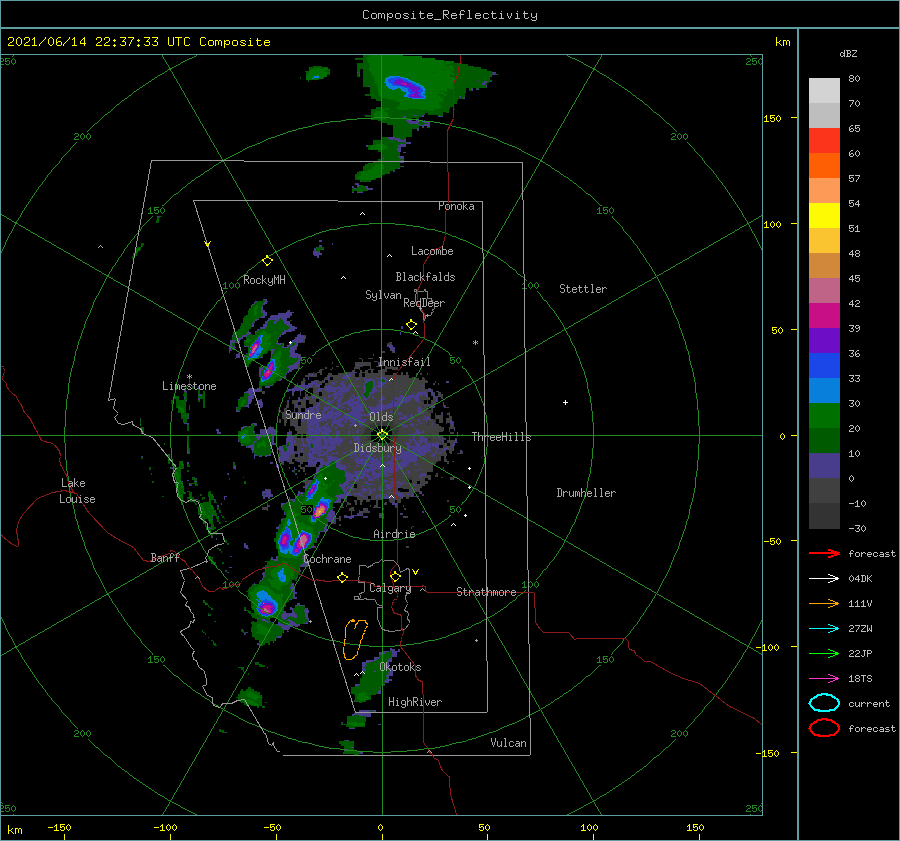Click the RockyMH label

[x=264, y=280]
